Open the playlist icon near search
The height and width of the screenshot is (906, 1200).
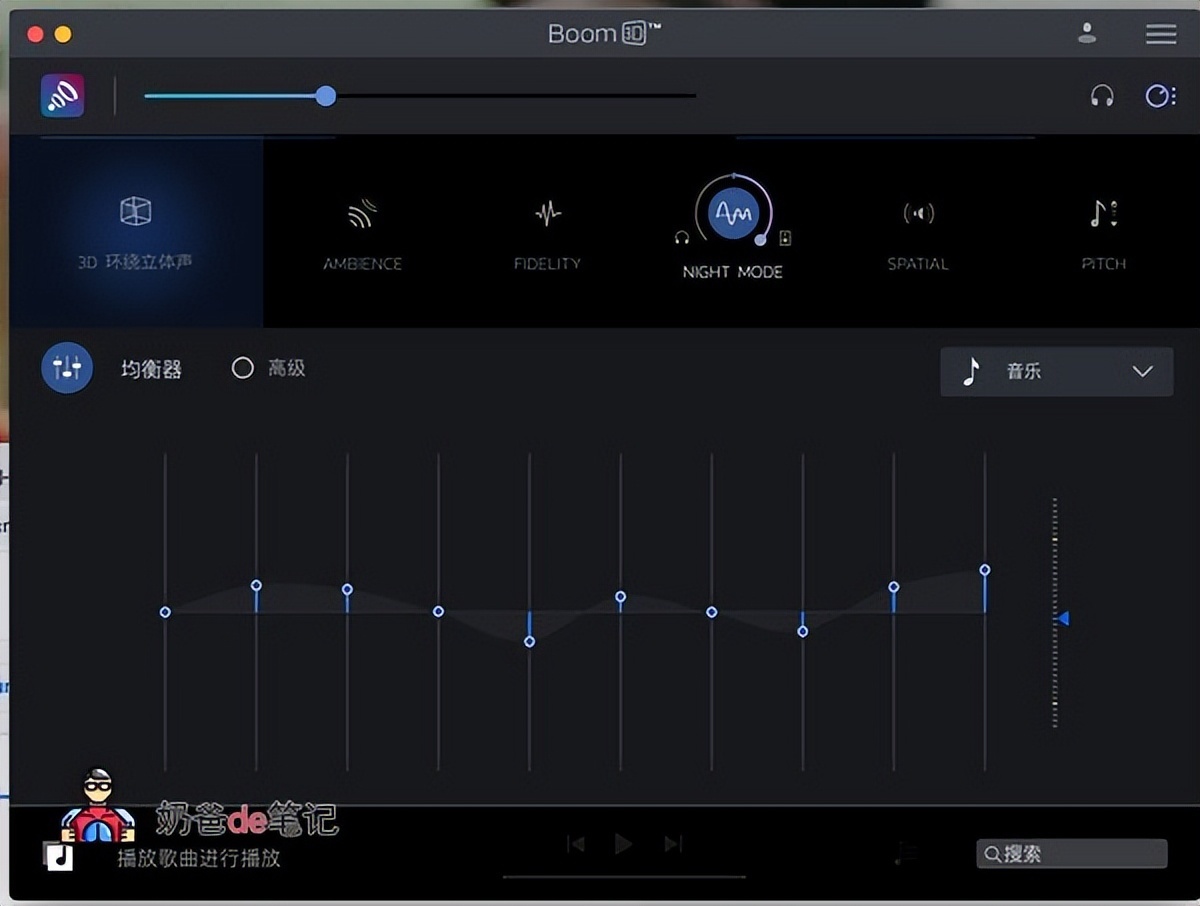[905, 853]
